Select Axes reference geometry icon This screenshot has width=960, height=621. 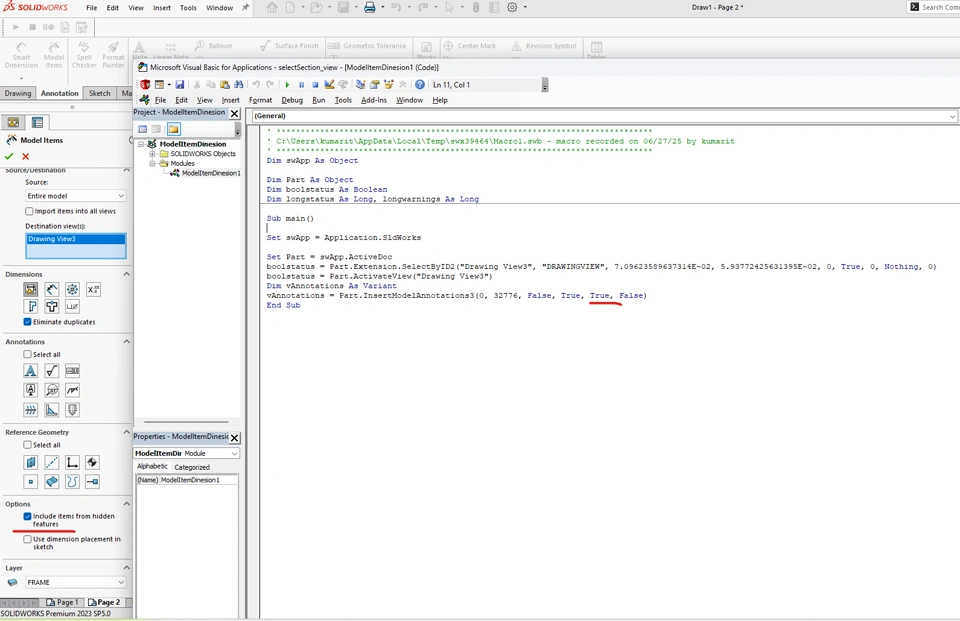pos(51,462)
